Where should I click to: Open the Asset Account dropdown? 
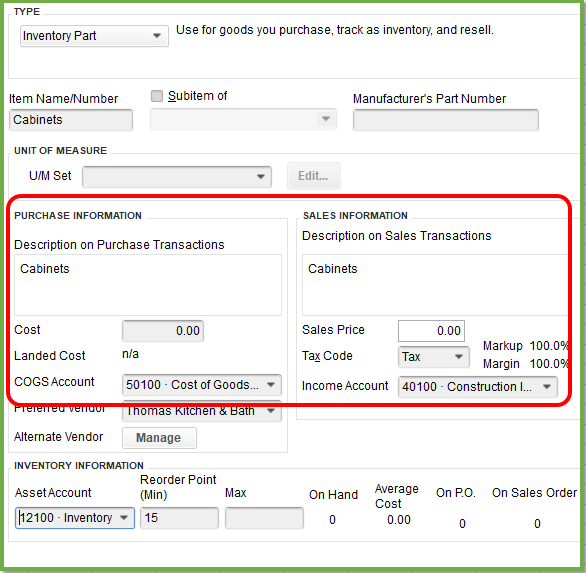[75, 518]
